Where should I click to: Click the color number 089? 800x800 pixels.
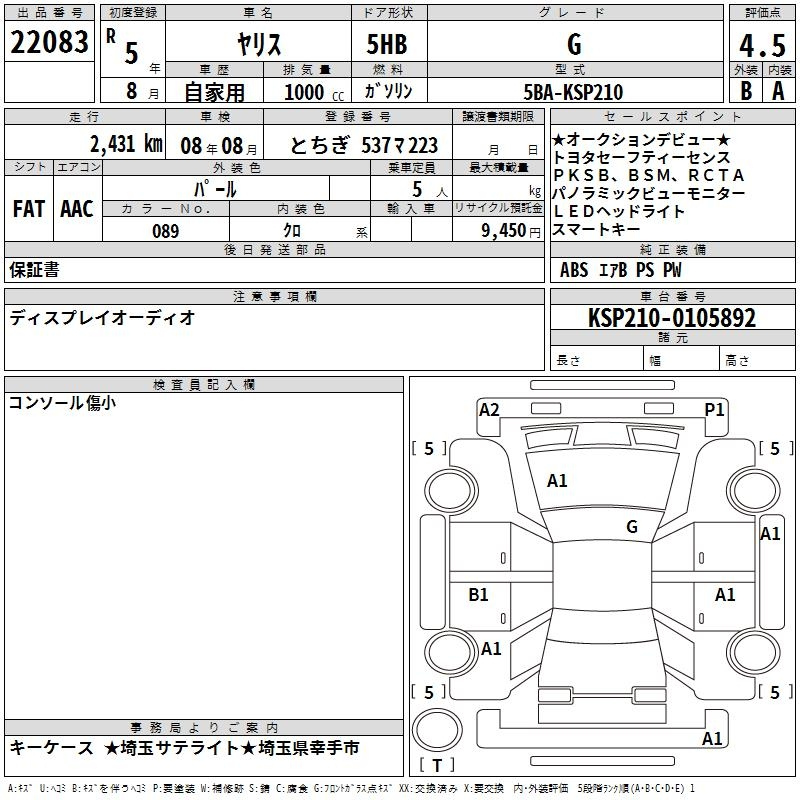point(166,231)
